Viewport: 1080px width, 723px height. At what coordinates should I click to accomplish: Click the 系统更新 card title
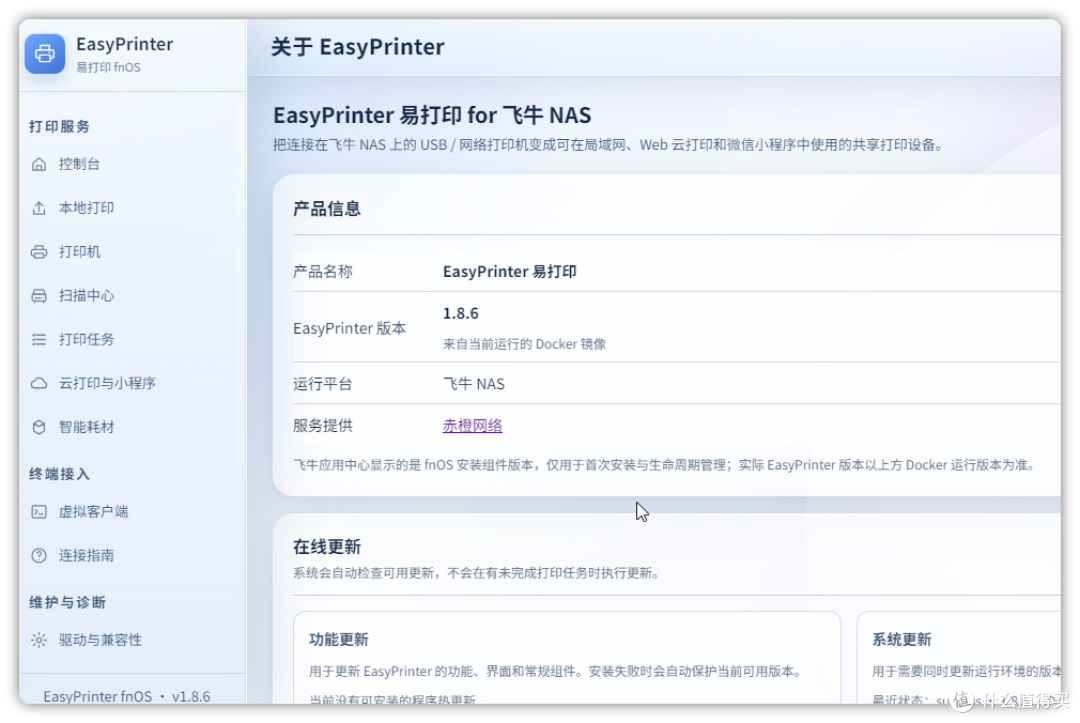pos(902,640)
